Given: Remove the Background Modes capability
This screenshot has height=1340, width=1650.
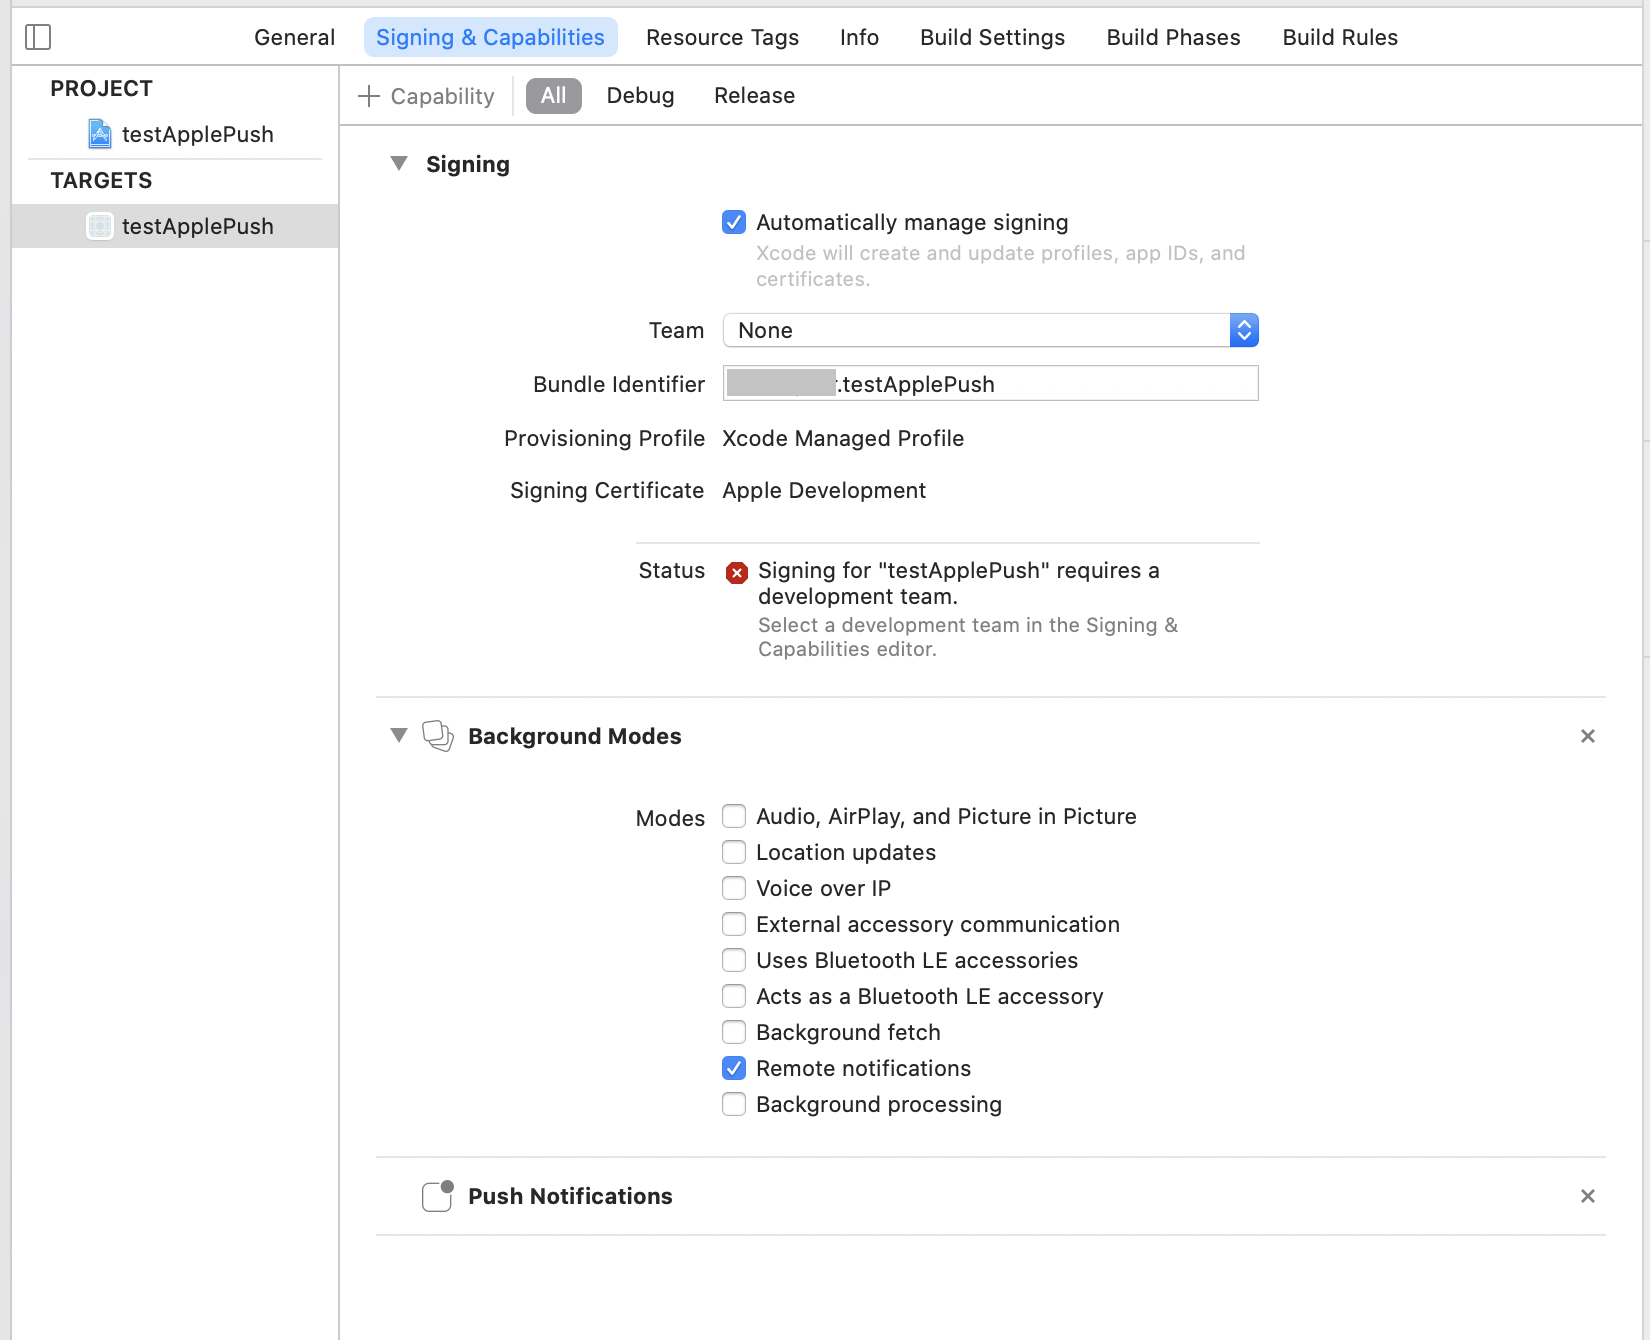Looking at the screenshot, I should pyautogui.click(x=1587, y=736).
